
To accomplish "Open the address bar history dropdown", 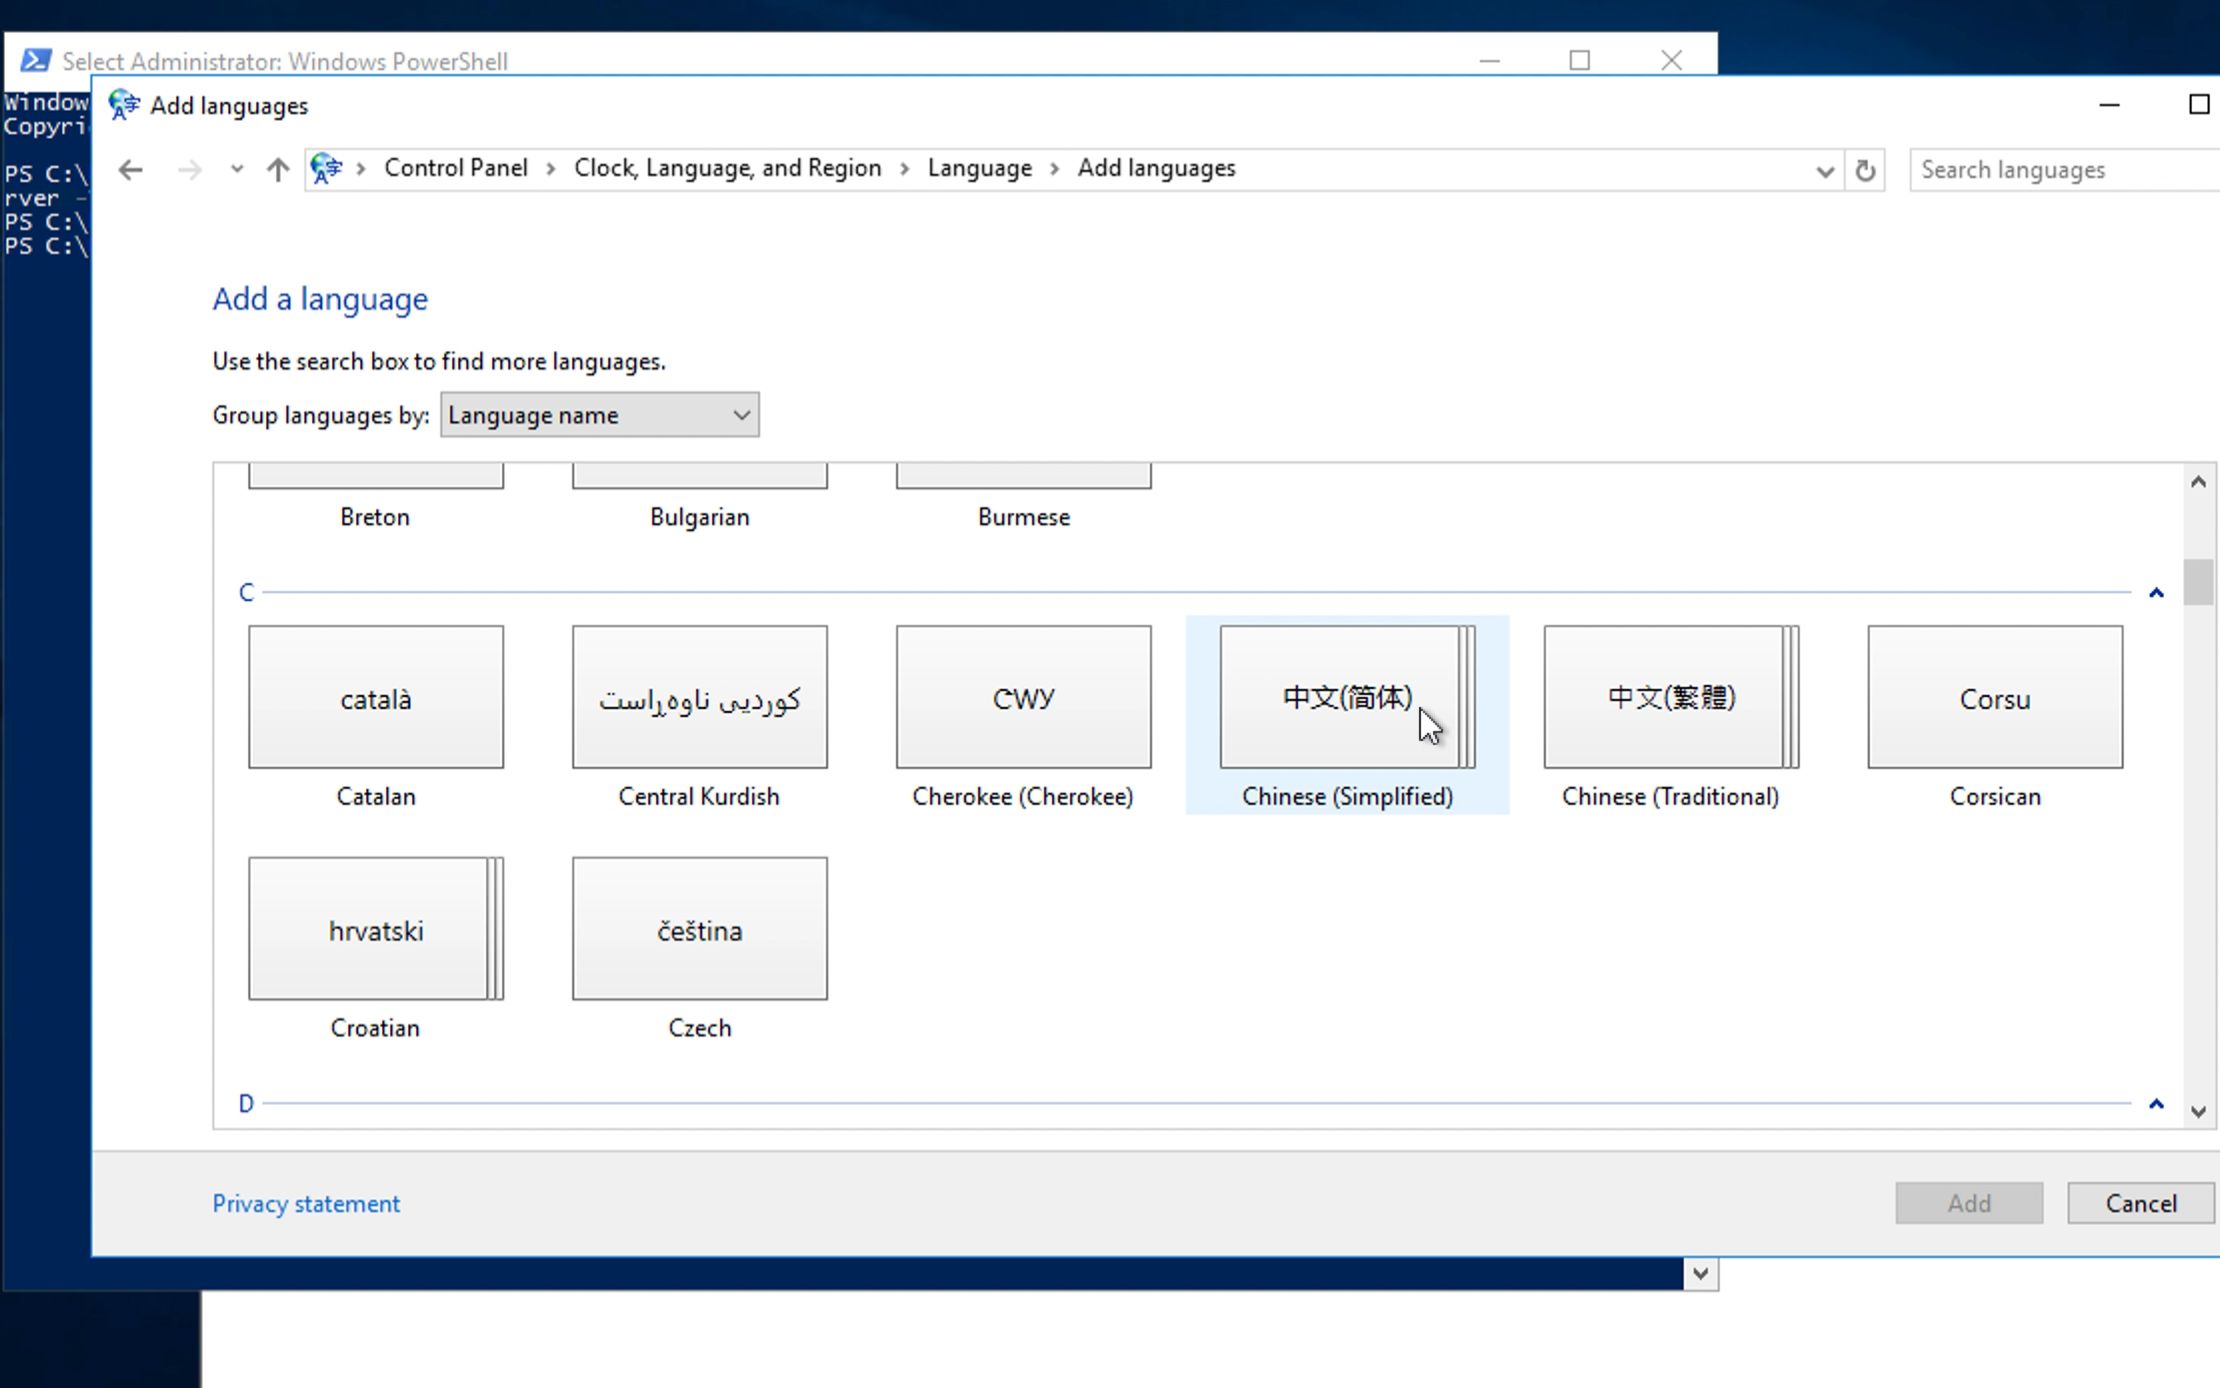I will (1825, 170).
